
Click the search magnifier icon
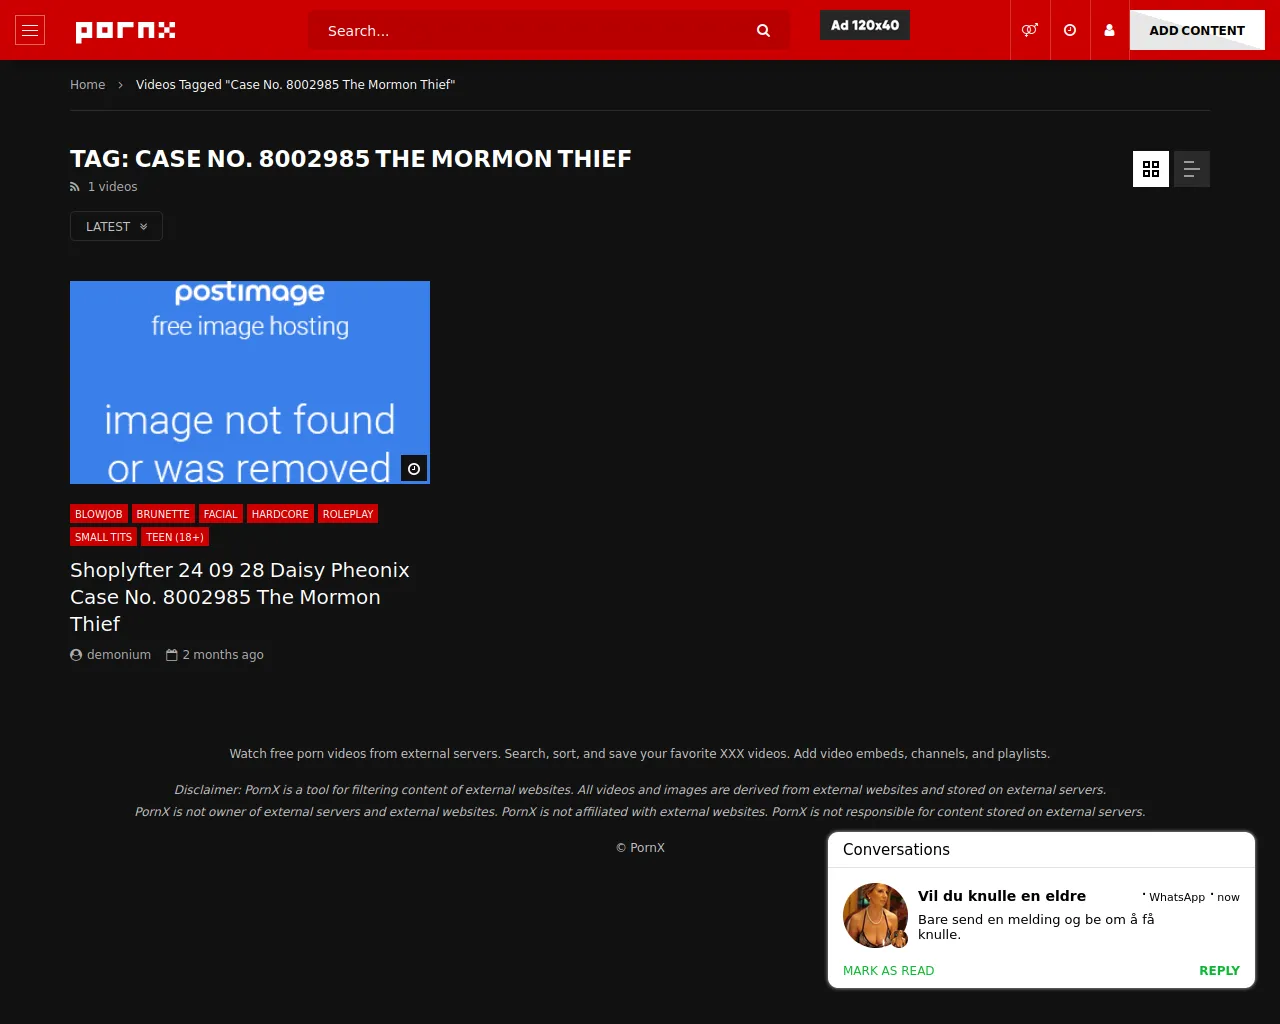pos(763,31)
